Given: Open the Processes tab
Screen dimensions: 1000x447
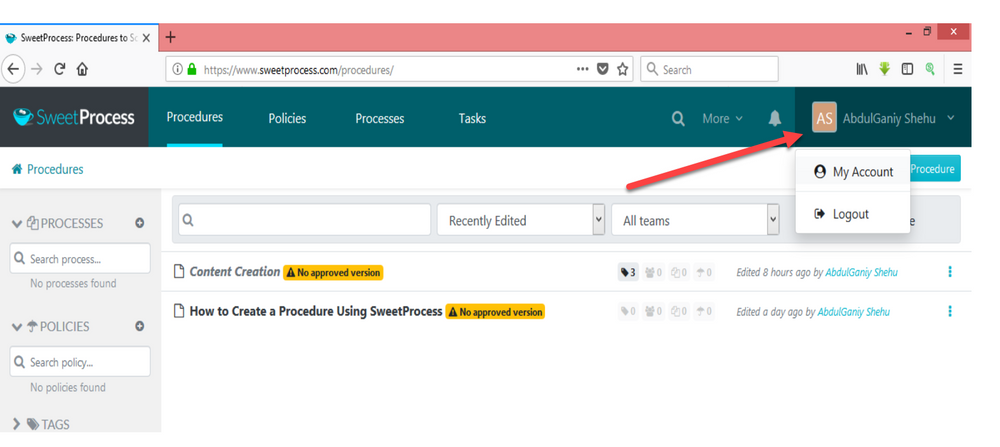Looking at the screenshot, I should point(379,119).
